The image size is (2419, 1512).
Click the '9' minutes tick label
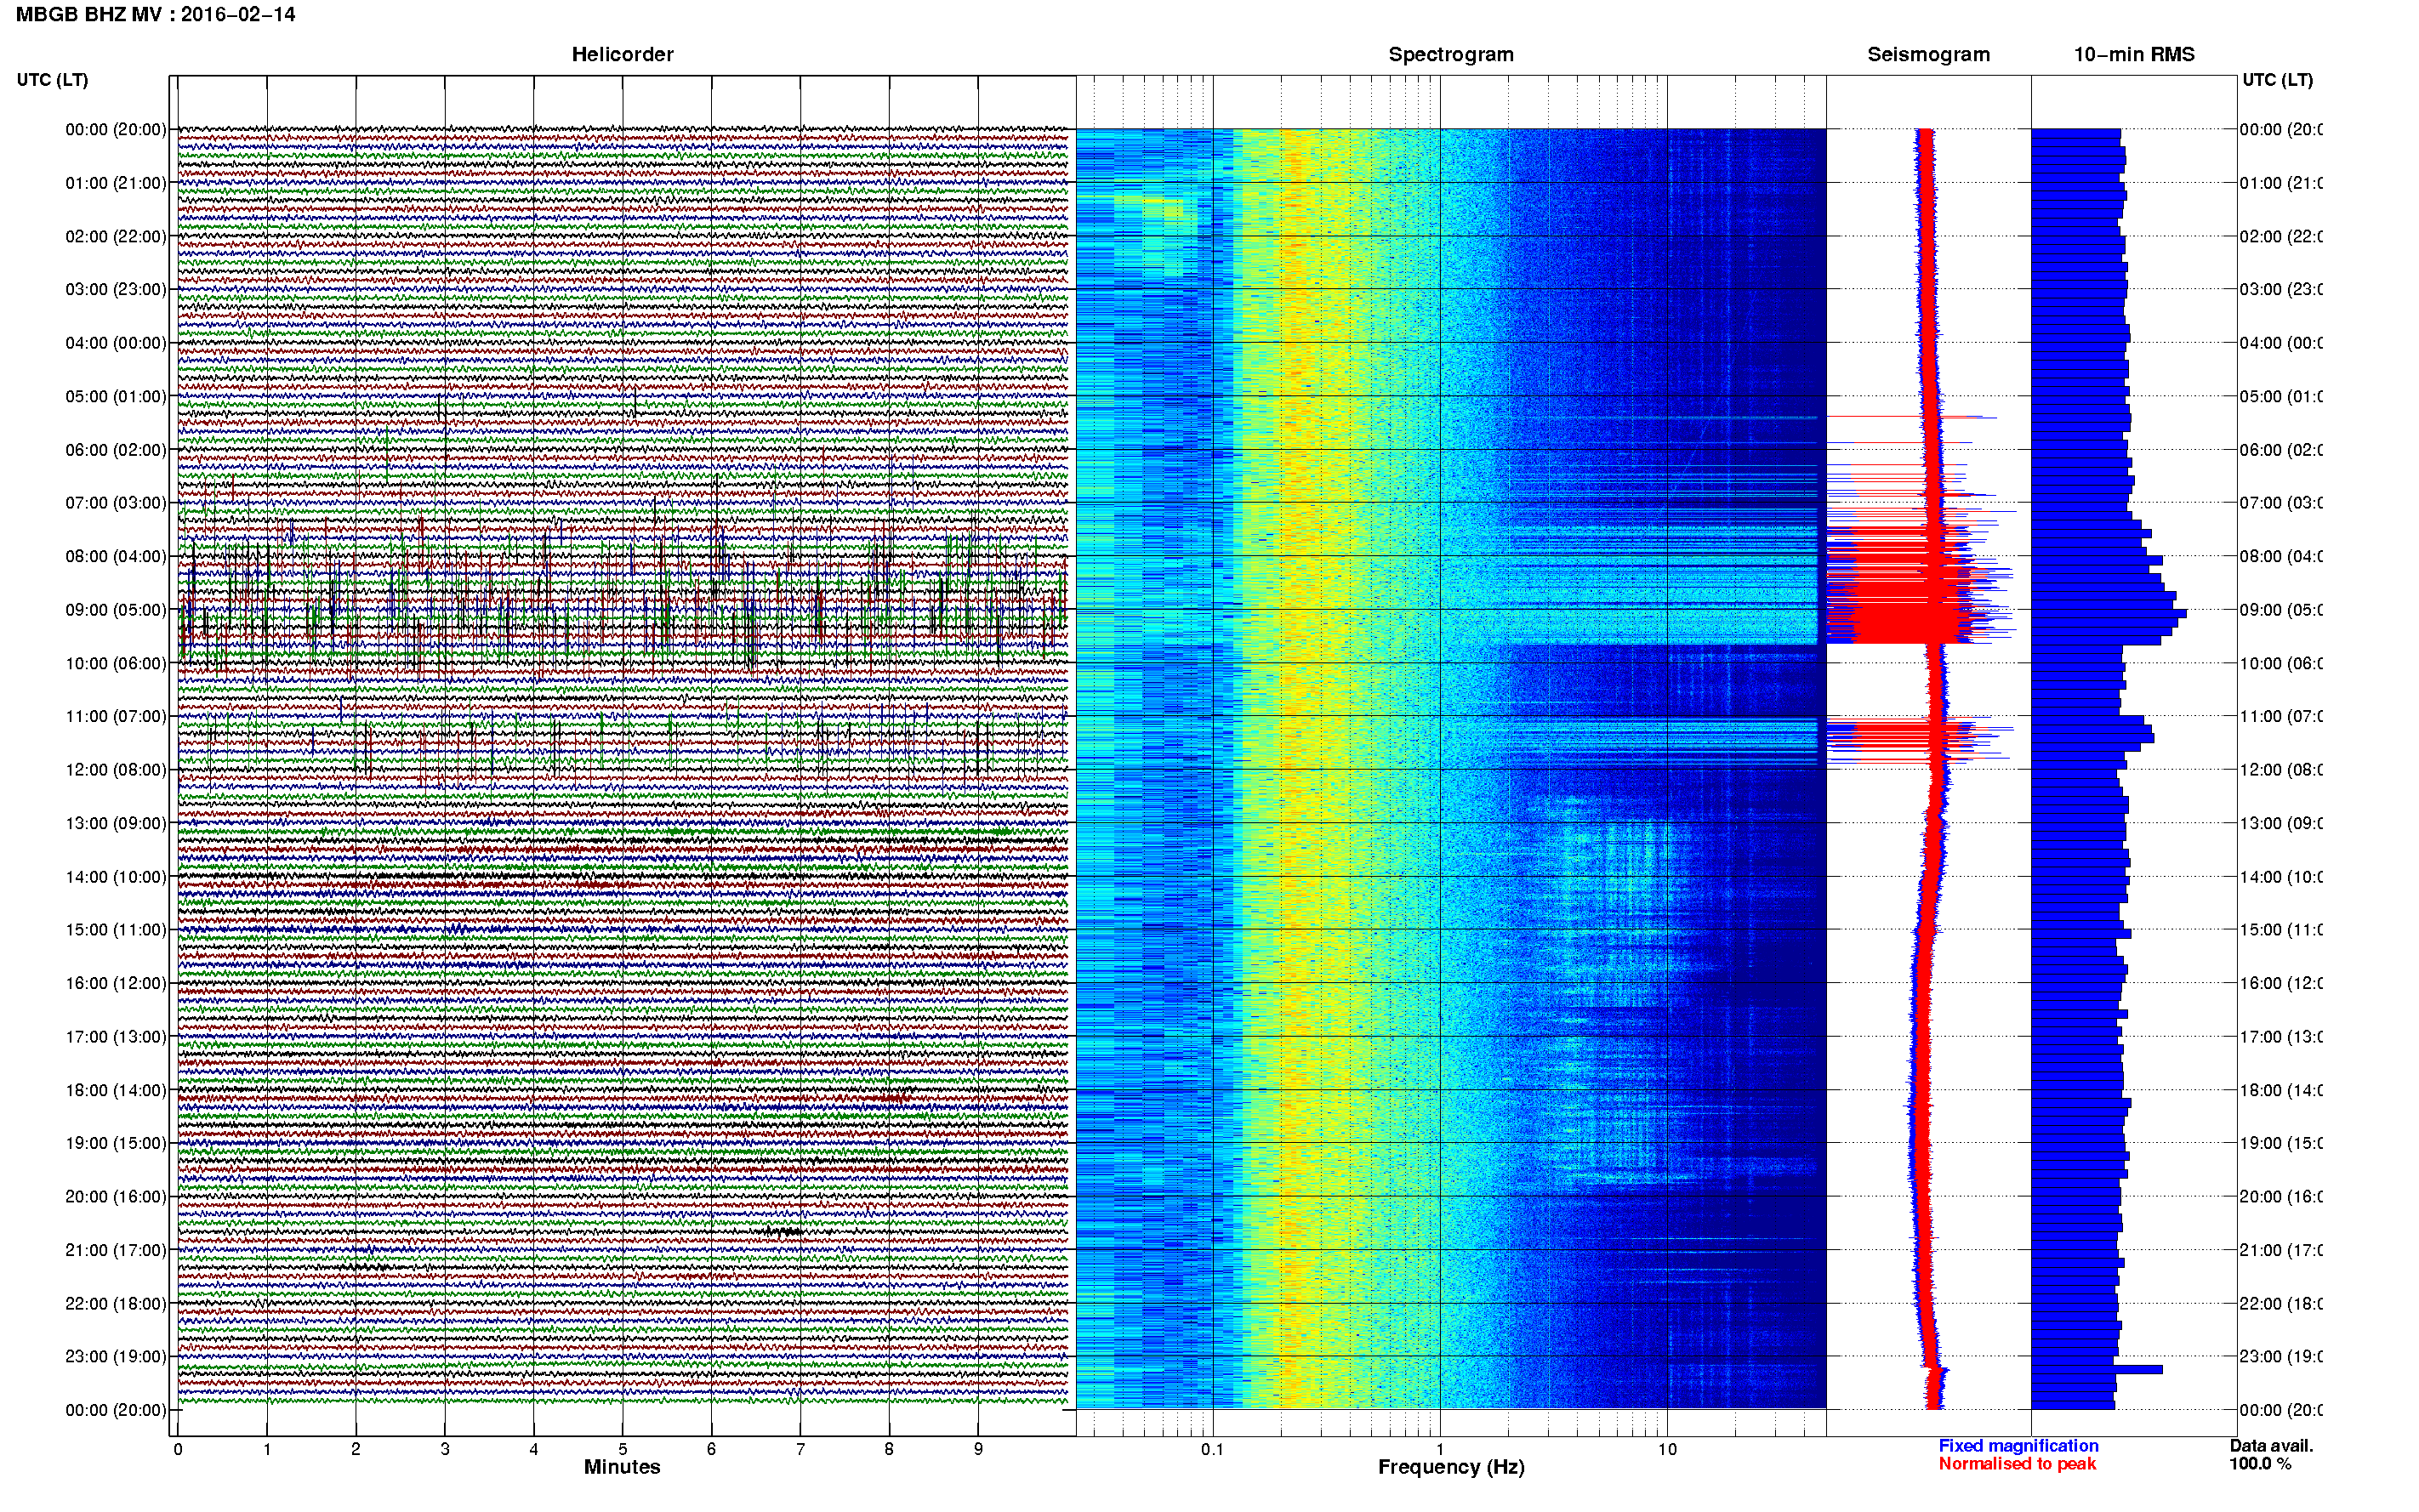pos(978,1449)
